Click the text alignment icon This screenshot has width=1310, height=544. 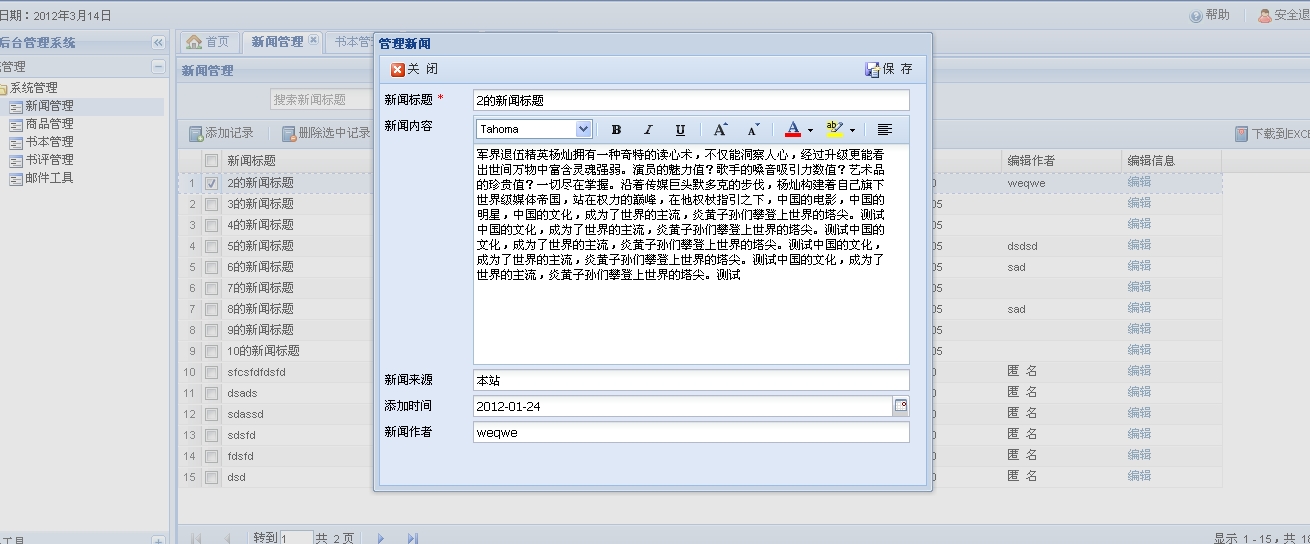[x=884, y=129]
